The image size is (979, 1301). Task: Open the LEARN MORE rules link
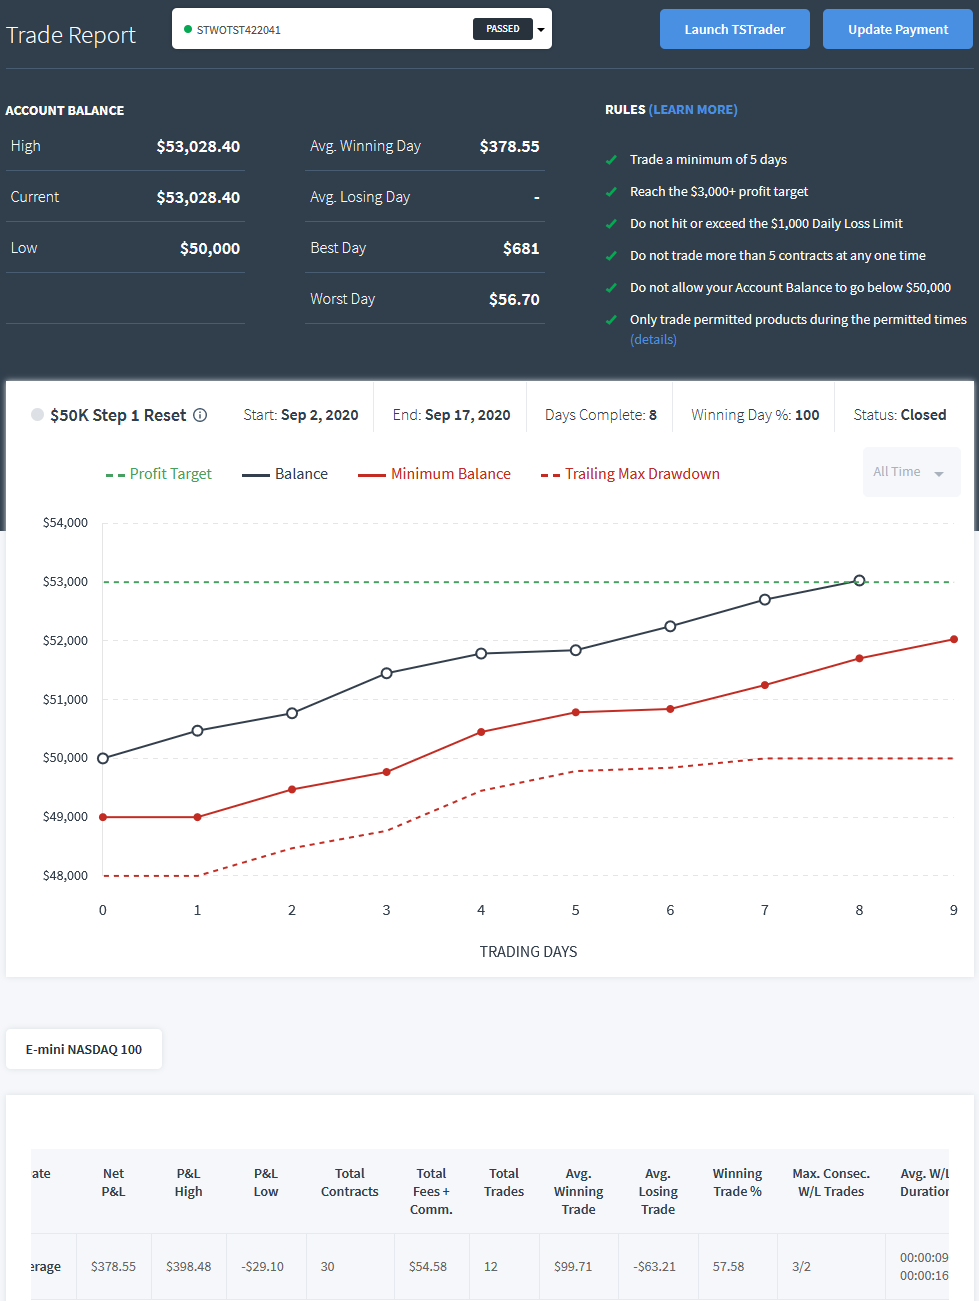point(693,110)
